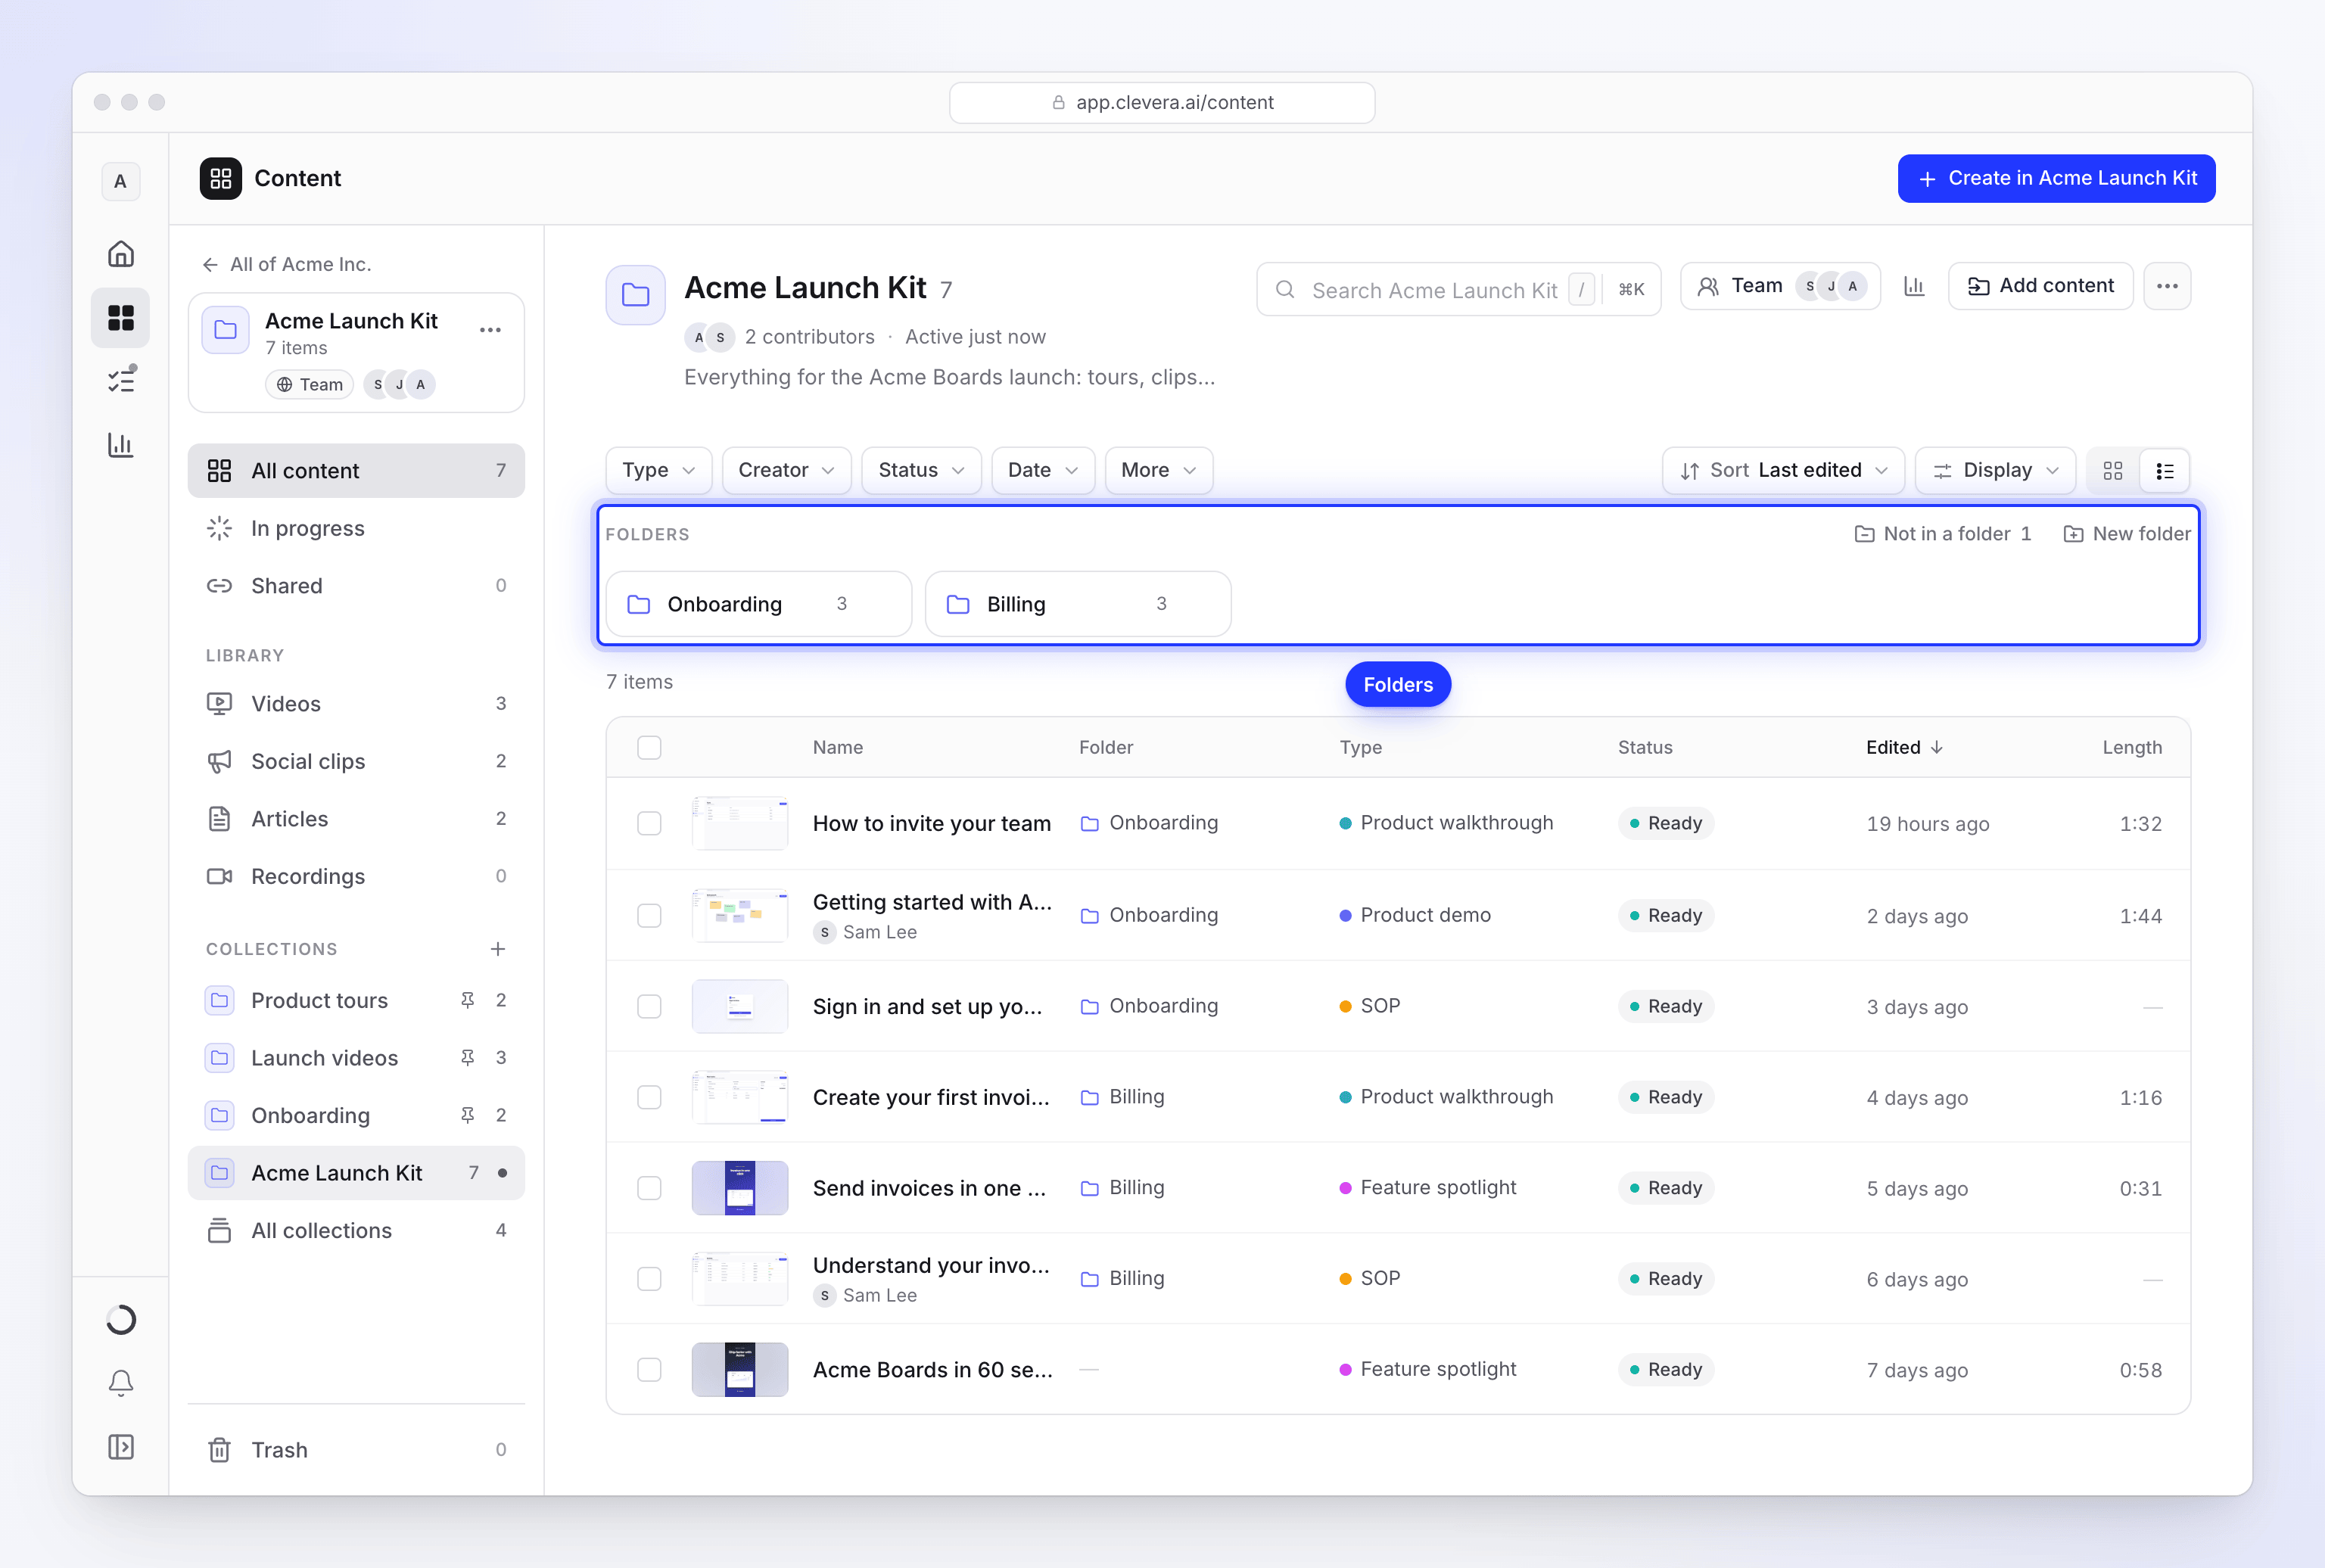Open the header analytics chart icon next to Team
This screenshot has height=1568, width=2325.
click(1914, 286)
